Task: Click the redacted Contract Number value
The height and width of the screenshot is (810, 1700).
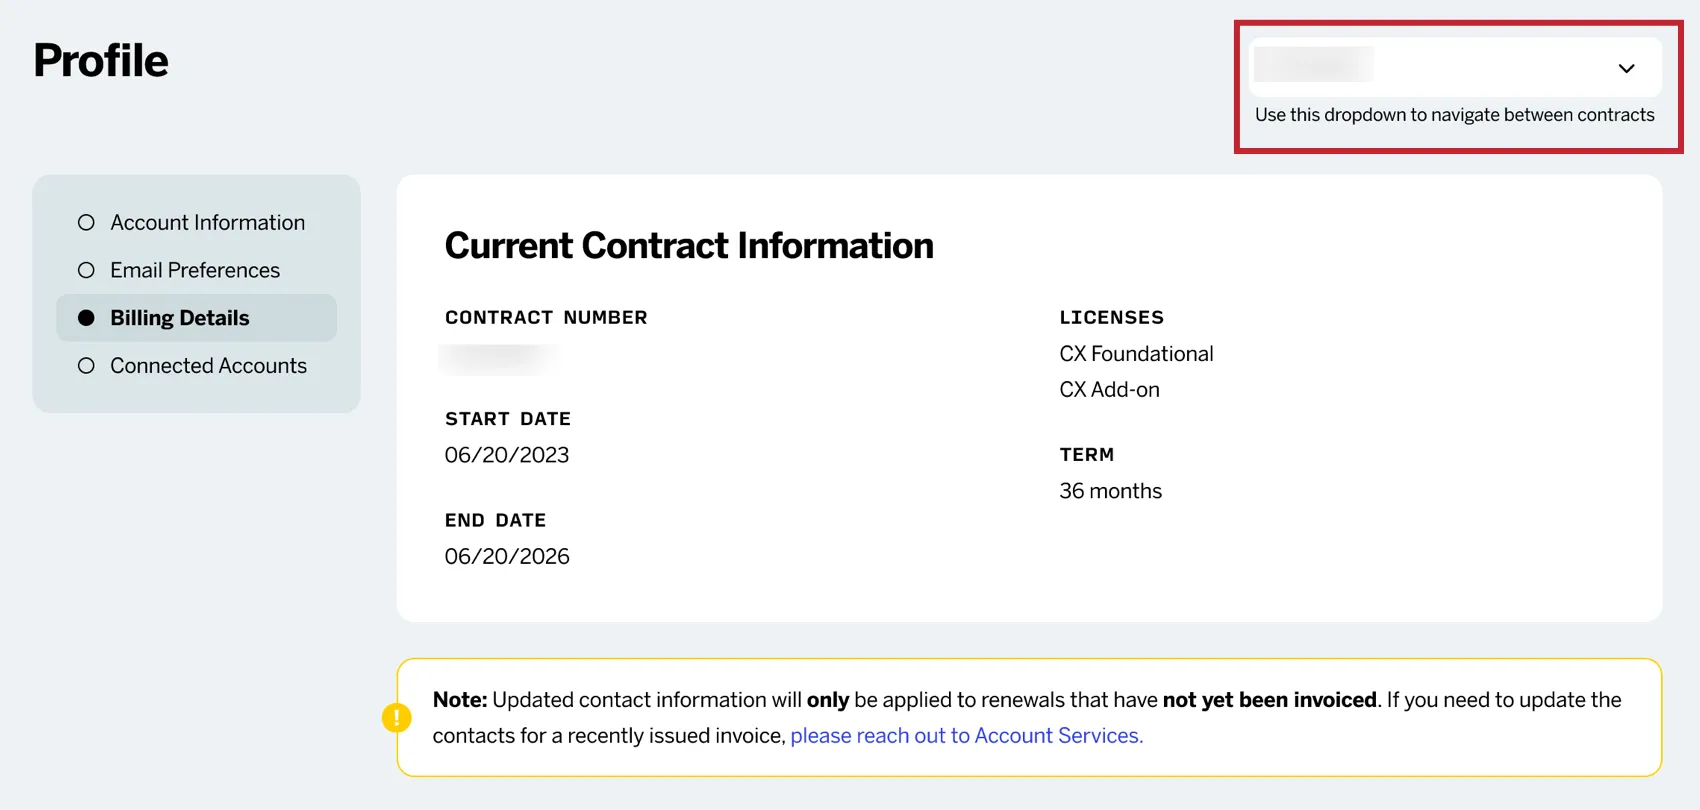Action: [x=498, y=359]
